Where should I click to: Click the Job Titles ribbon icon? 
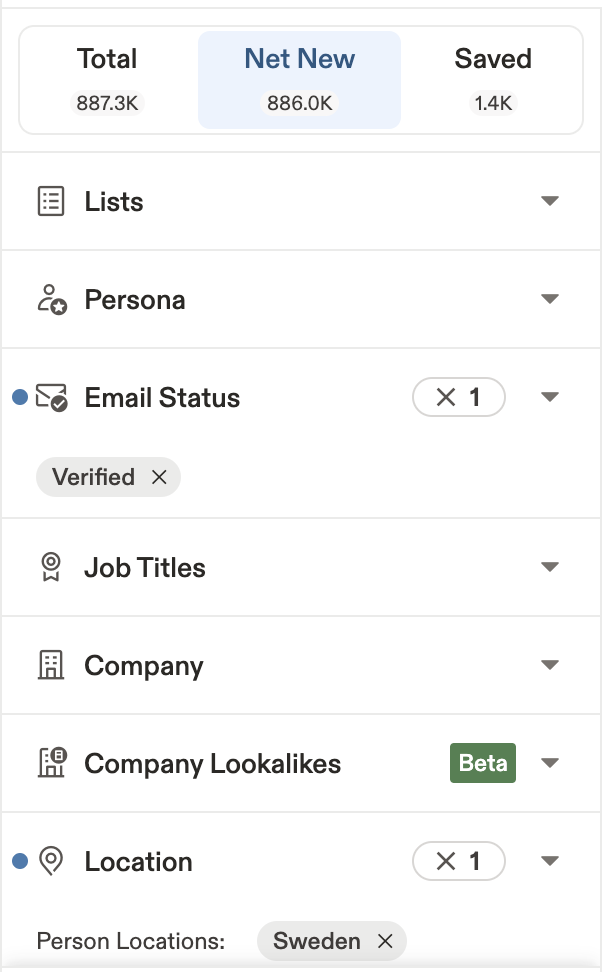tap(50, 568)
